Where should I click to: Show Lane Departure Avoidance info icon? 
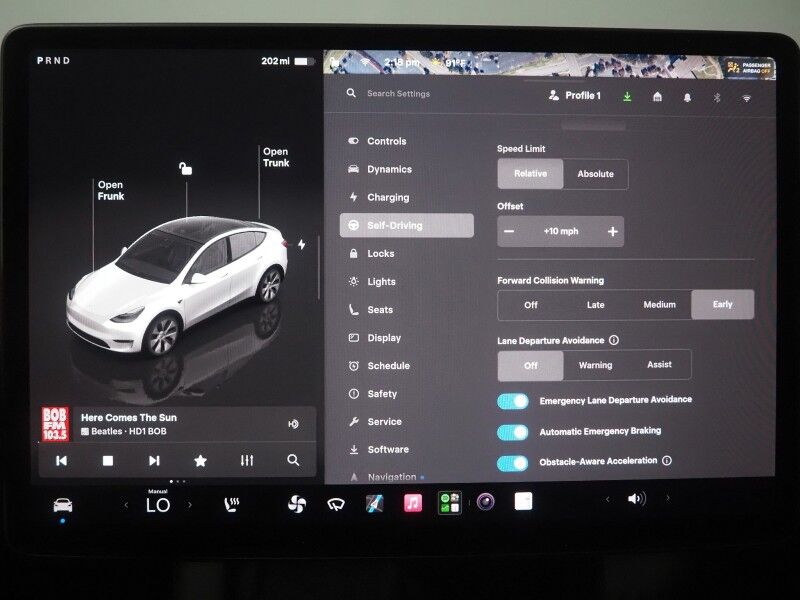614,340
